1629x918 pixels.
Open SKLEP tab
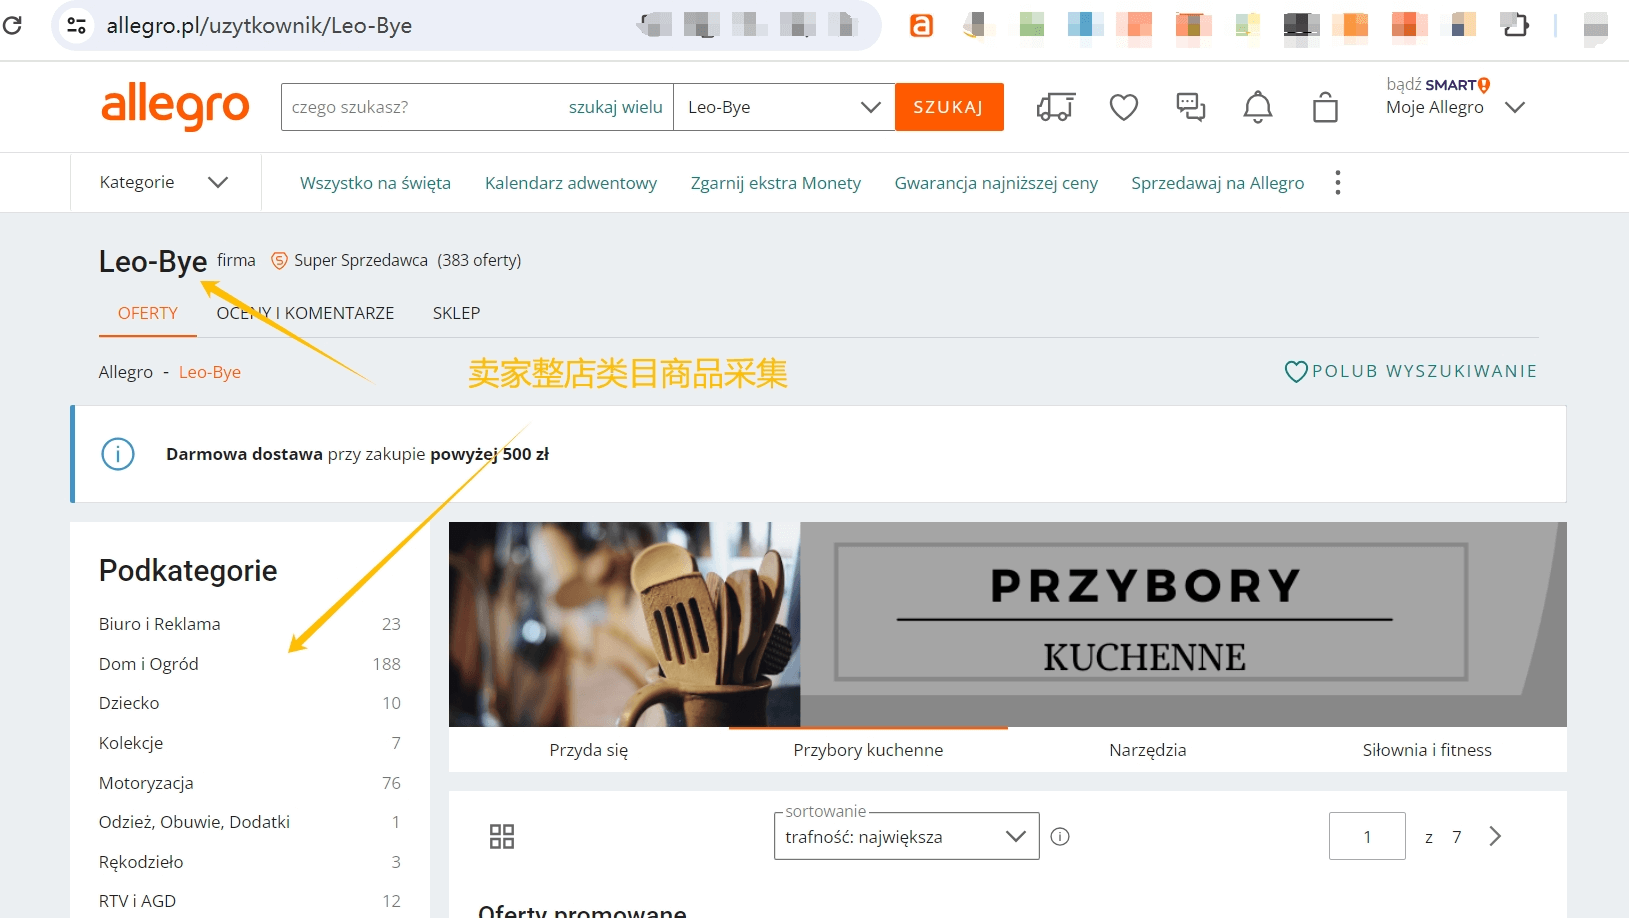coord(456,313)
